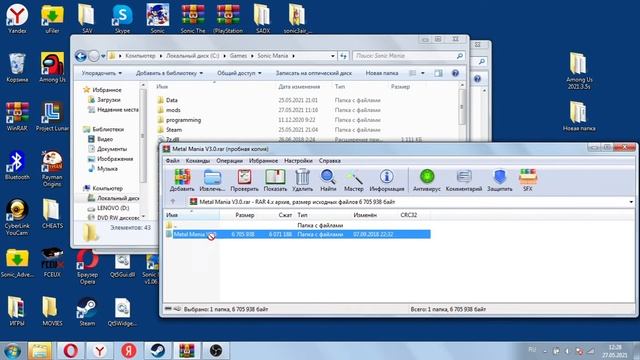Open Explorer help question-mark icon
640x360 pixels.
click(x=455, y=73)
